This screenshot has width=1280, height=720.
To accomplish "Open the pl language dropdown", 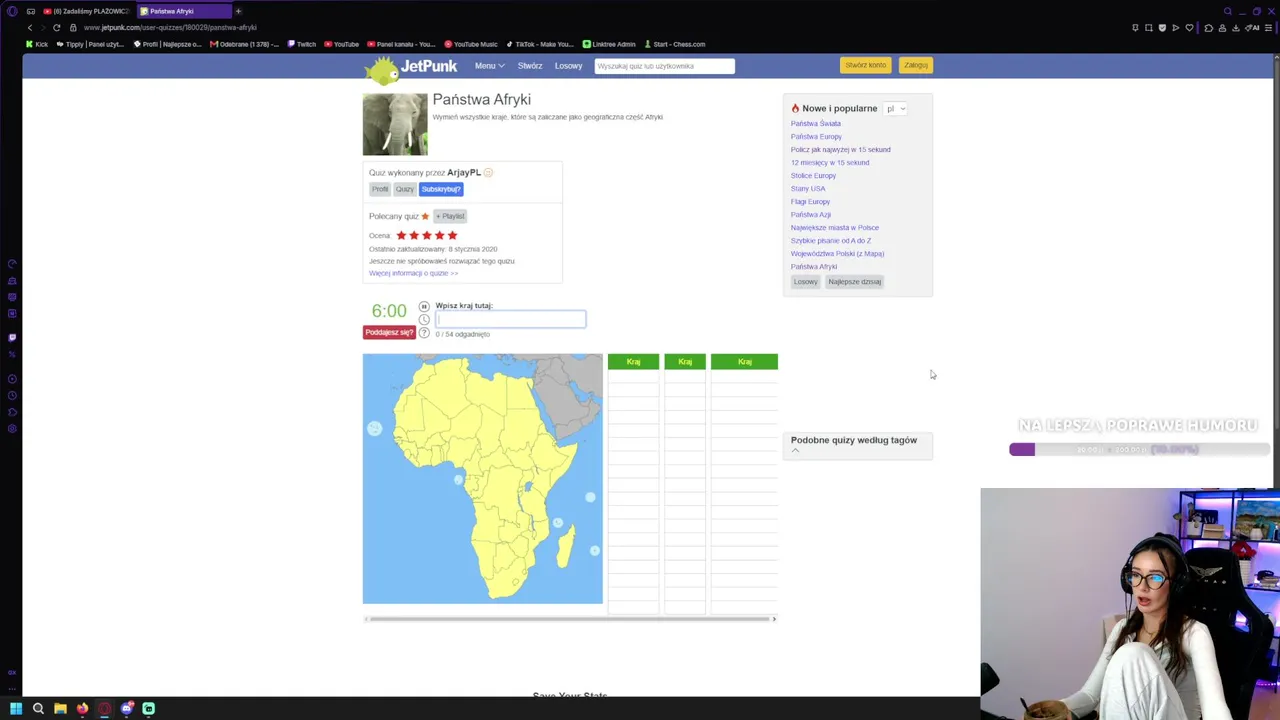I will (x=895, y=109).
